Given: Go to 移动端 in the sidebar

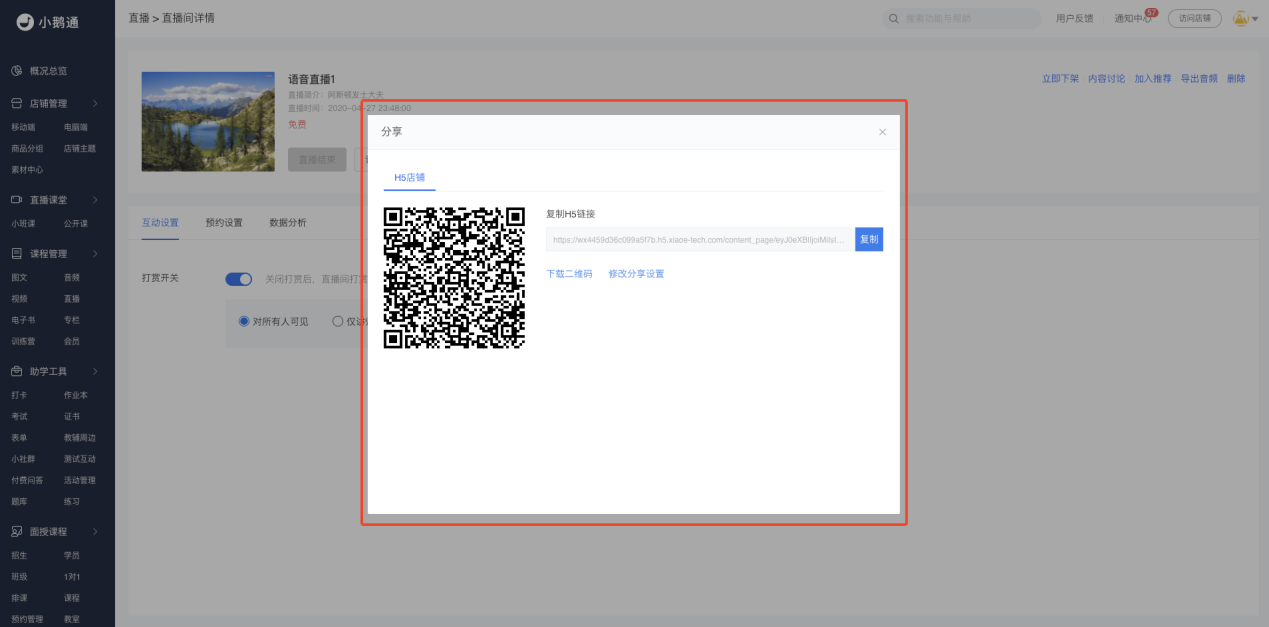Looking at the screenshot, I should [x=23, y=127].
